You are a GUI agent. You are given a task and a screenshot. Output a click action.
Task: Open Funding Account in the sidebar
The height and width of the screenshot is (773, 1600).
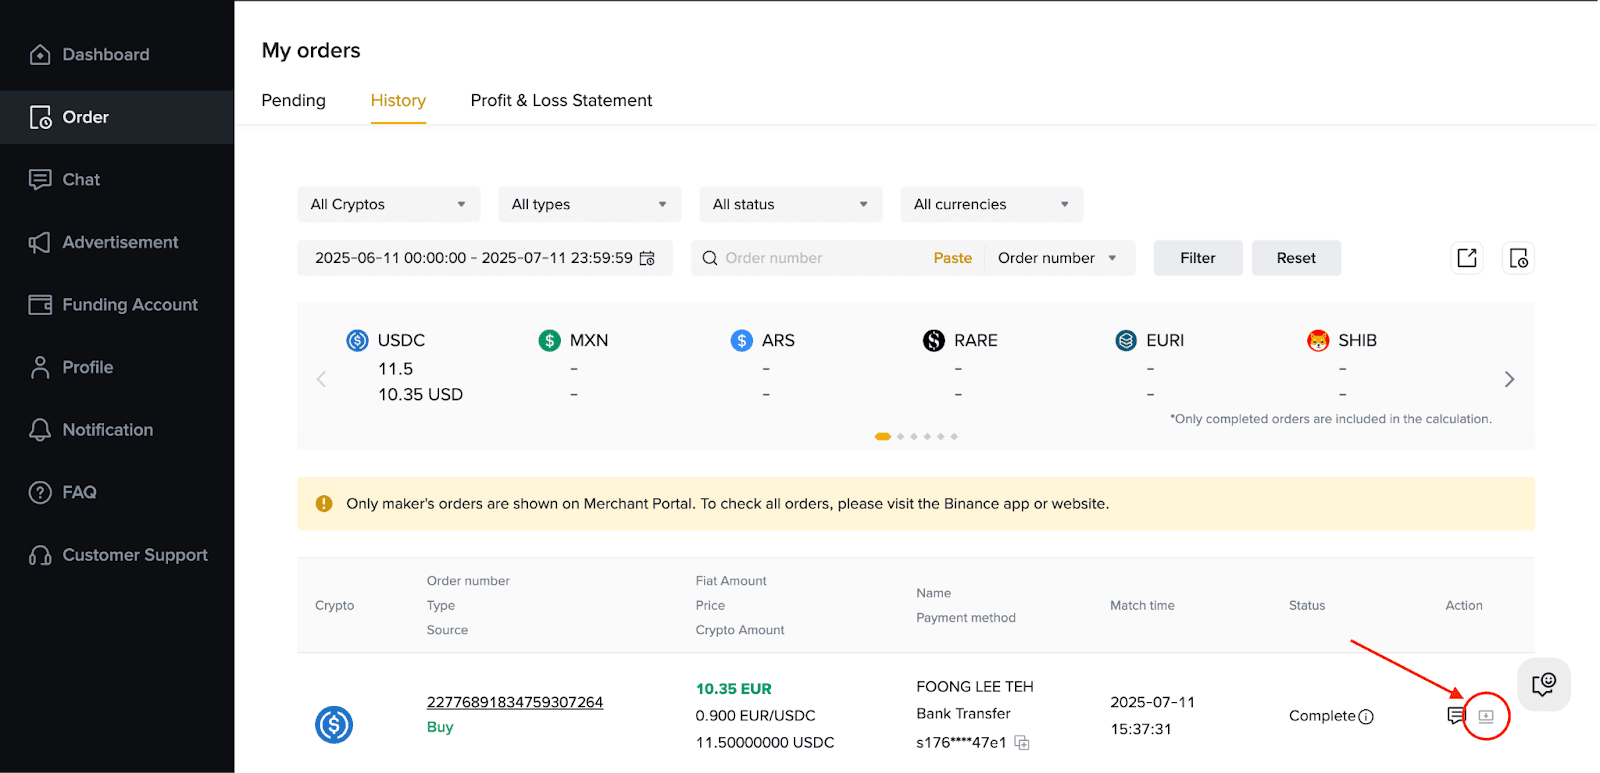[x=129, y=305]
